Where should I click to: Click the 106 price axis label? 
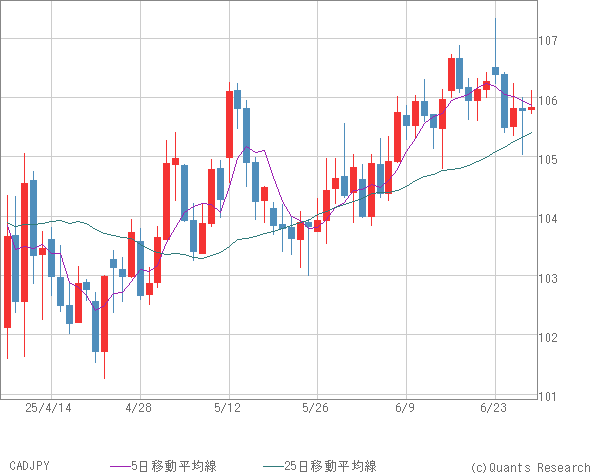point(548,100)
